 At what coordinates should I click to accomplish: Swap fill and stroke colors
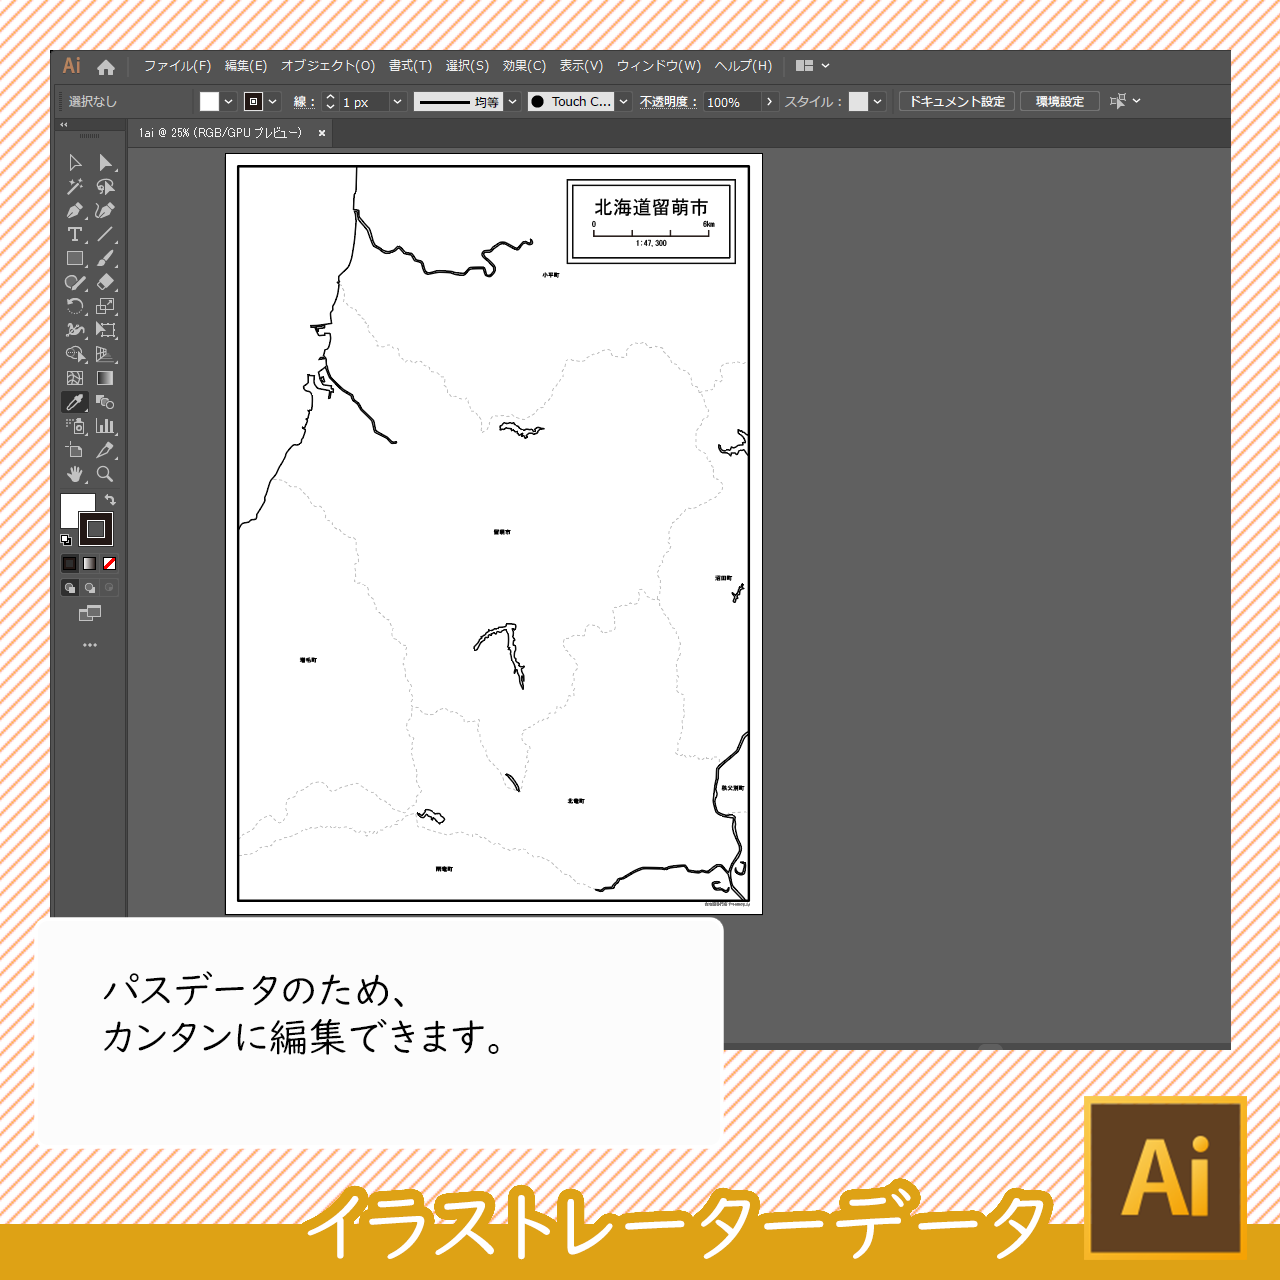[110, 499]
